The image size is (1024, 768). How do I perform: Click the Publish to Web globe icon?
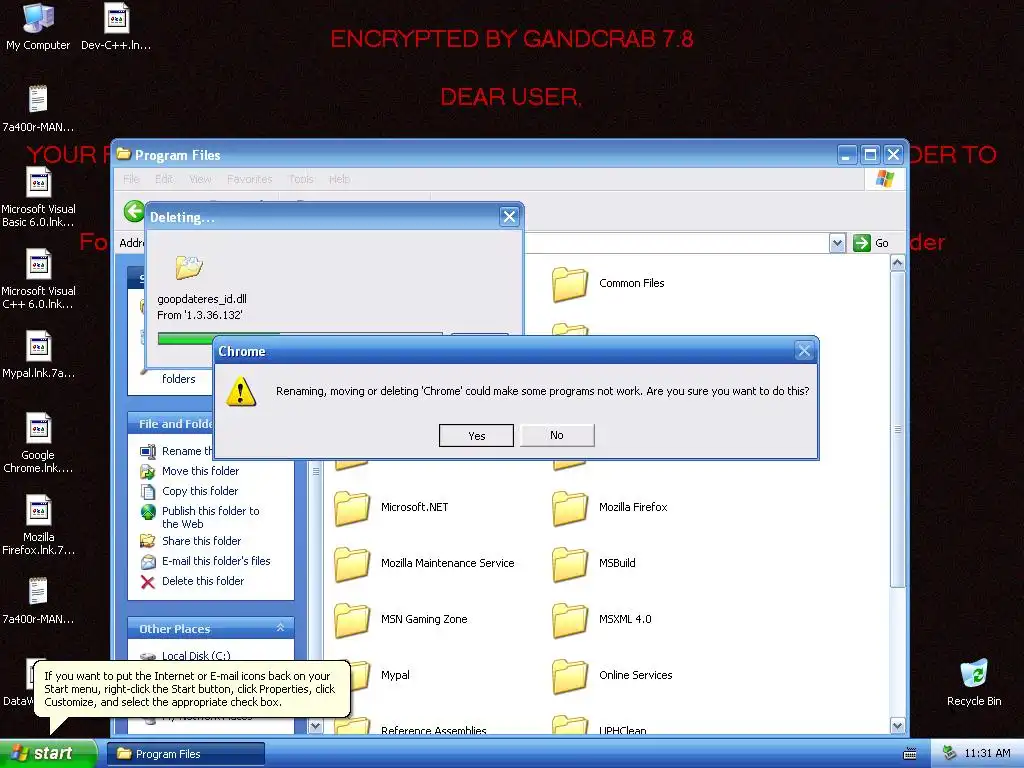pyautogui.click(x=148, y=512)
